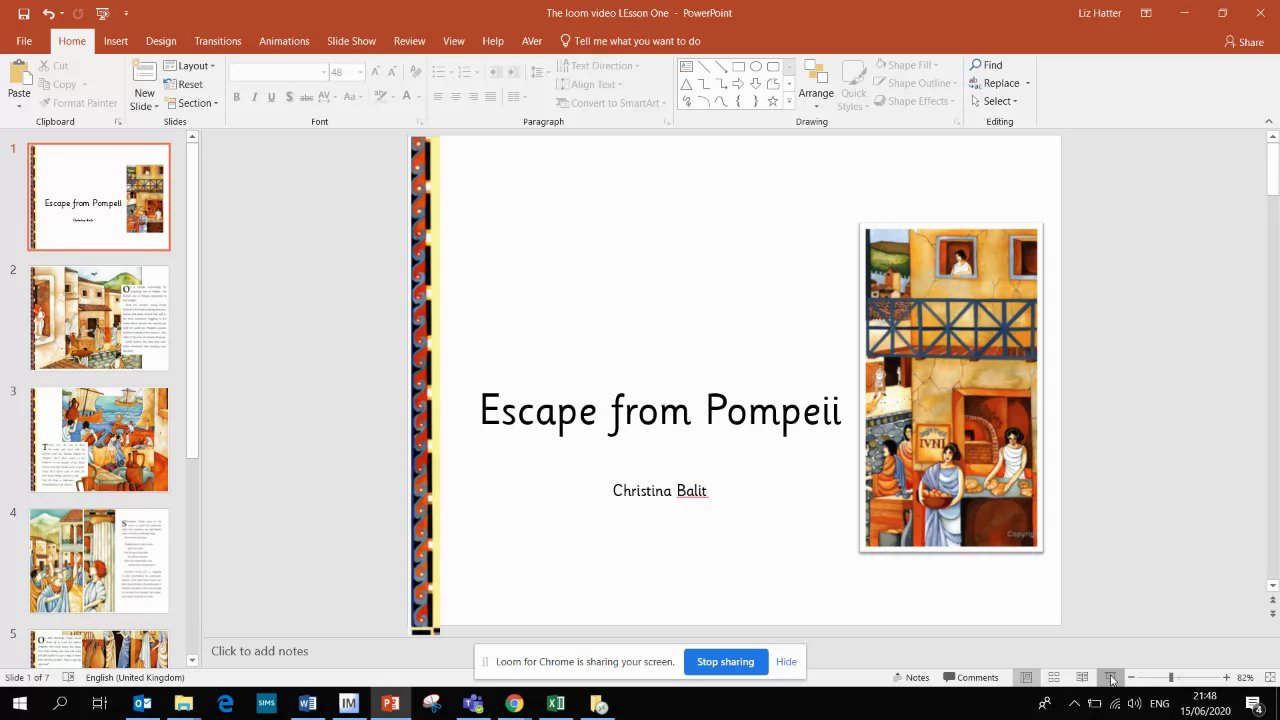Start presentation from beginning icon
Screen dimensions: 1280x720
click(102, 13)
